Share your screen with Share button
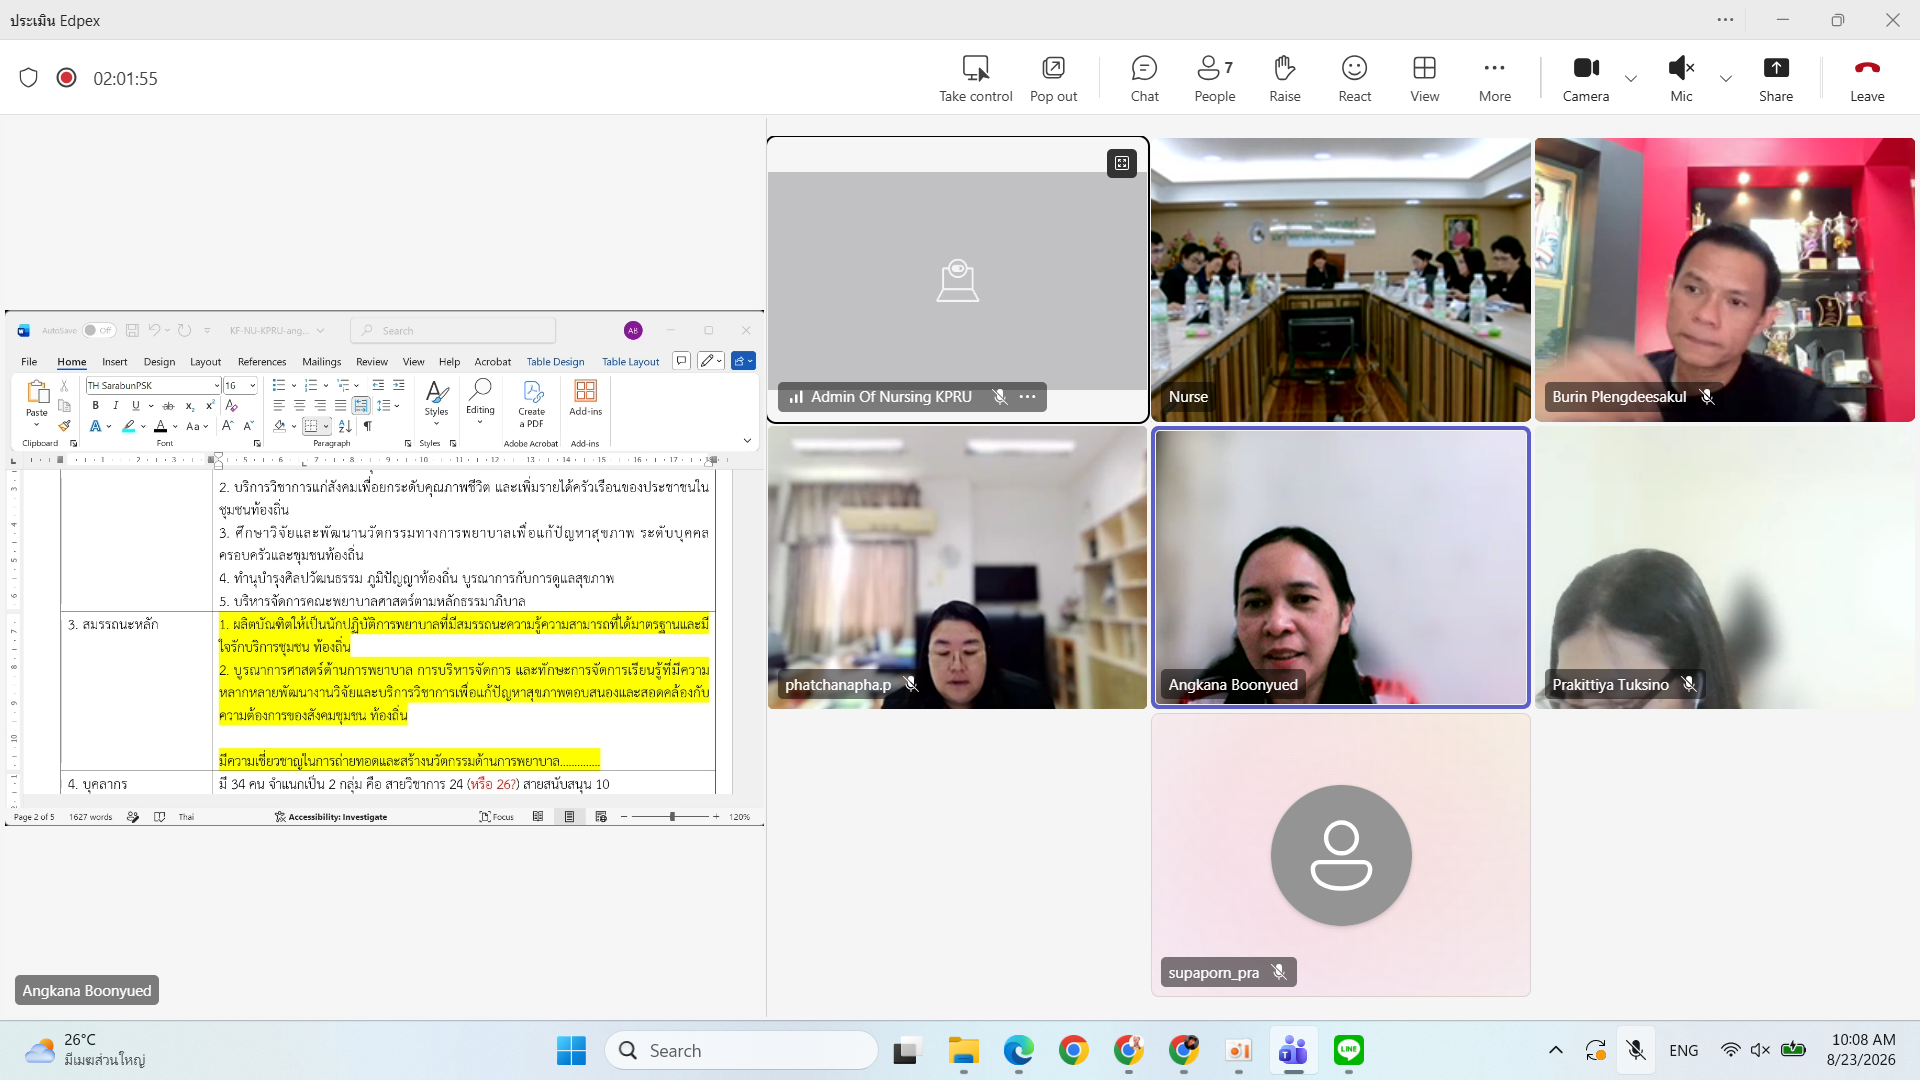Image resolution: width=1920 pixels, height=1080 pixels. 1776,79
